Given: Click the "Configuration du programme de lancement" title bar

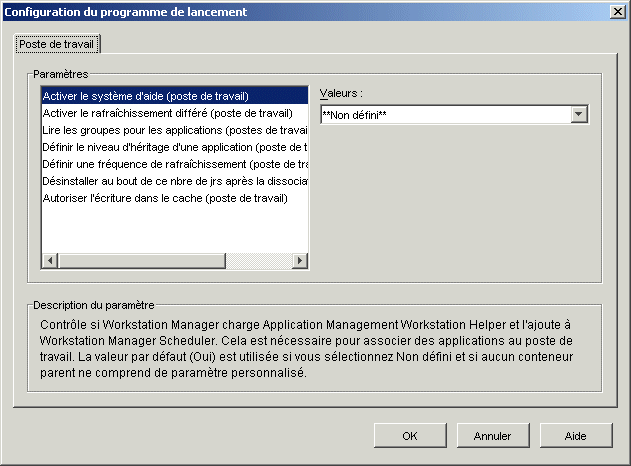Looking at the screenshot, I should click(300, 11).
